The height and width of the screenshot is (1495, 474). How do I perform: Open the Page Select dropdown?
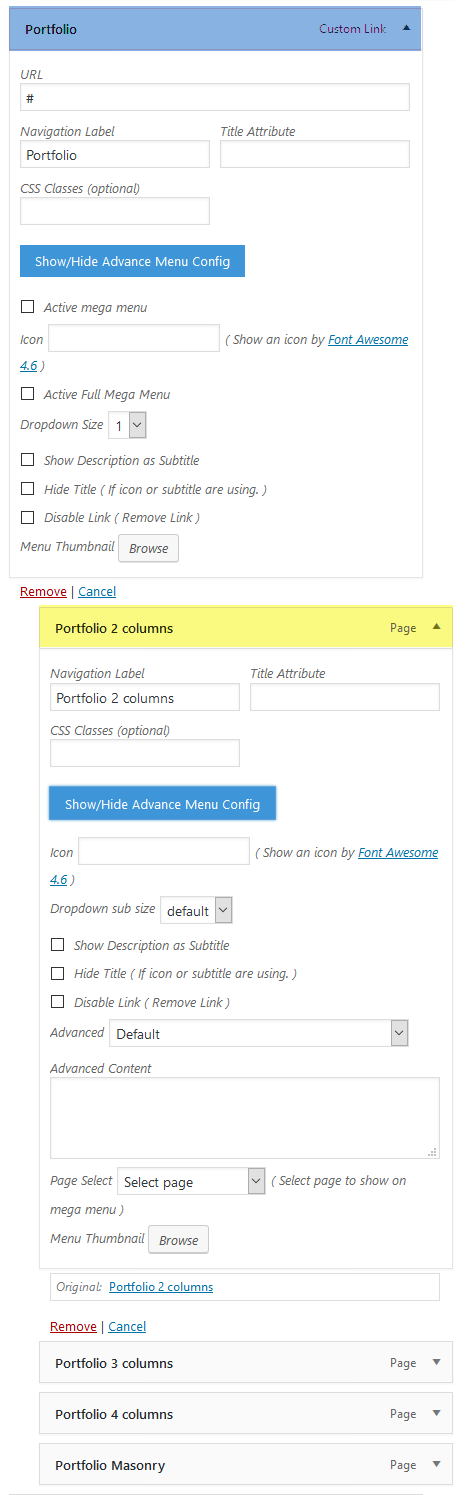coord(191,1181)
